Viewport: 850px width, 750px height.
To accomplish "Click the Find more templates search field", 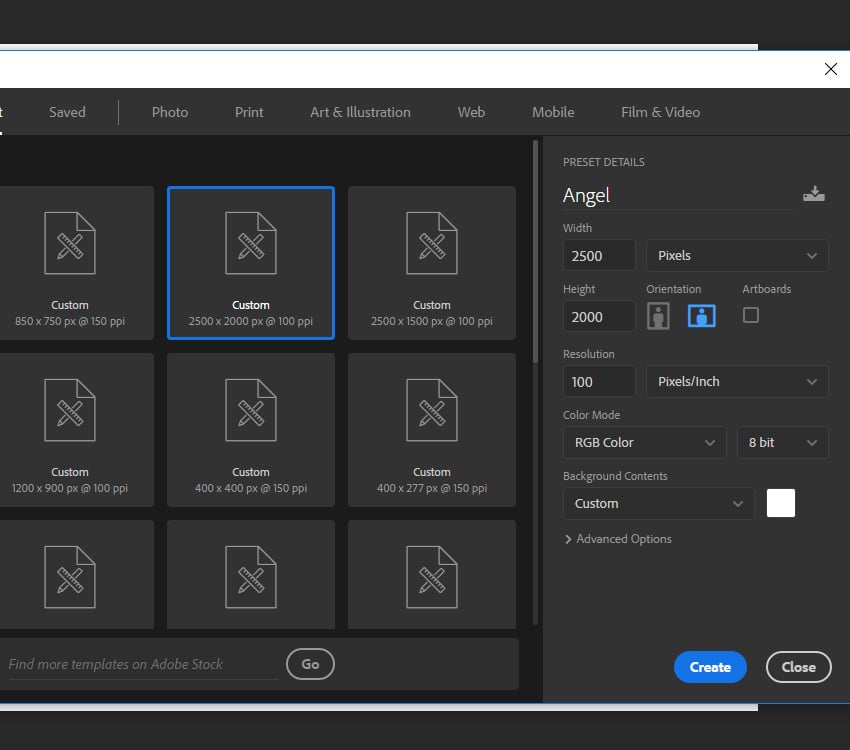I will click(143, 664).
